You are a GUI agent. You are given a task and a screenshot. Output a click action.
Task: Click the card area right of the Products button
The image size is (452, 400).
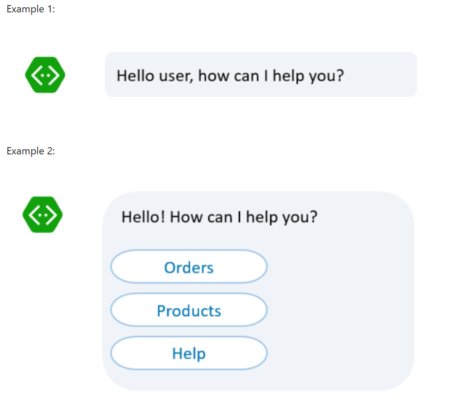tap(340, 310)
